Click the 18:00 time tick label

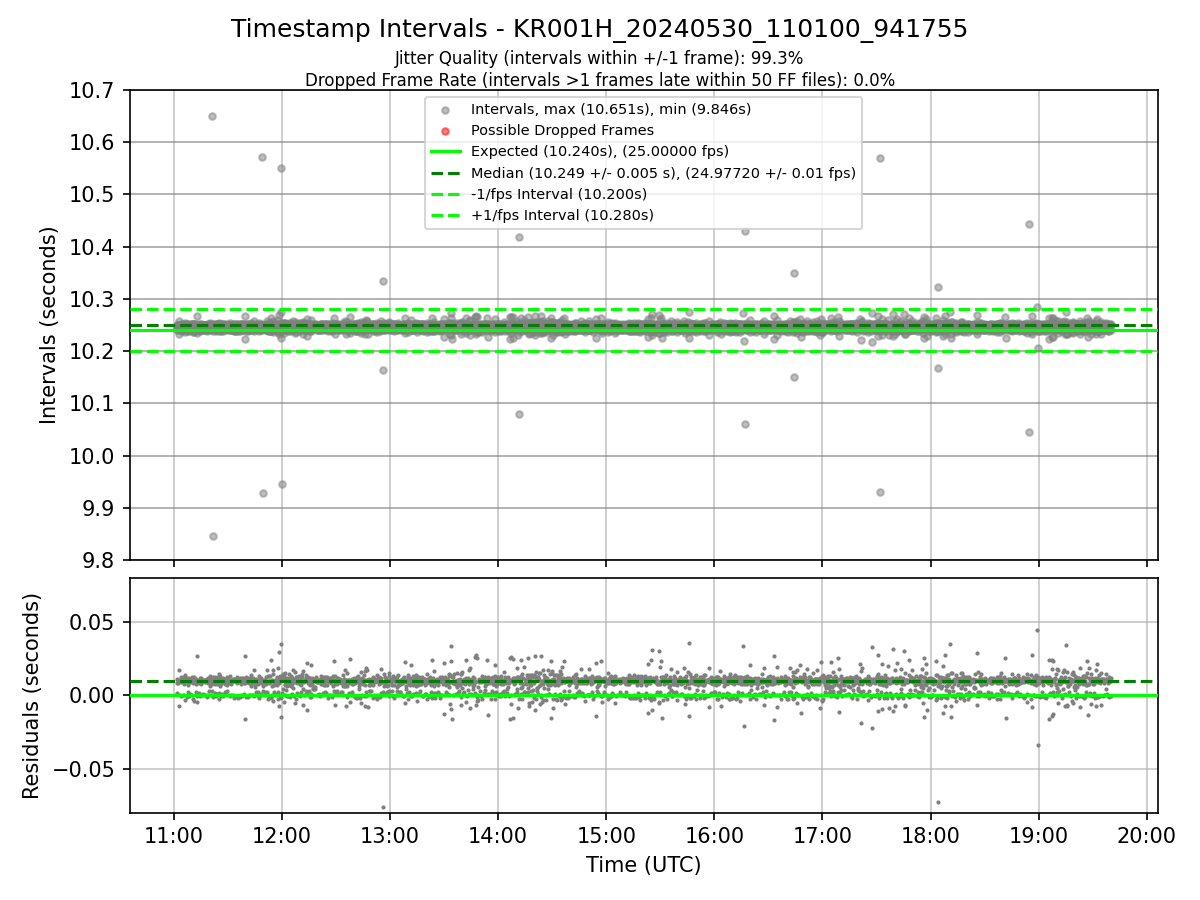click(930, 835)
